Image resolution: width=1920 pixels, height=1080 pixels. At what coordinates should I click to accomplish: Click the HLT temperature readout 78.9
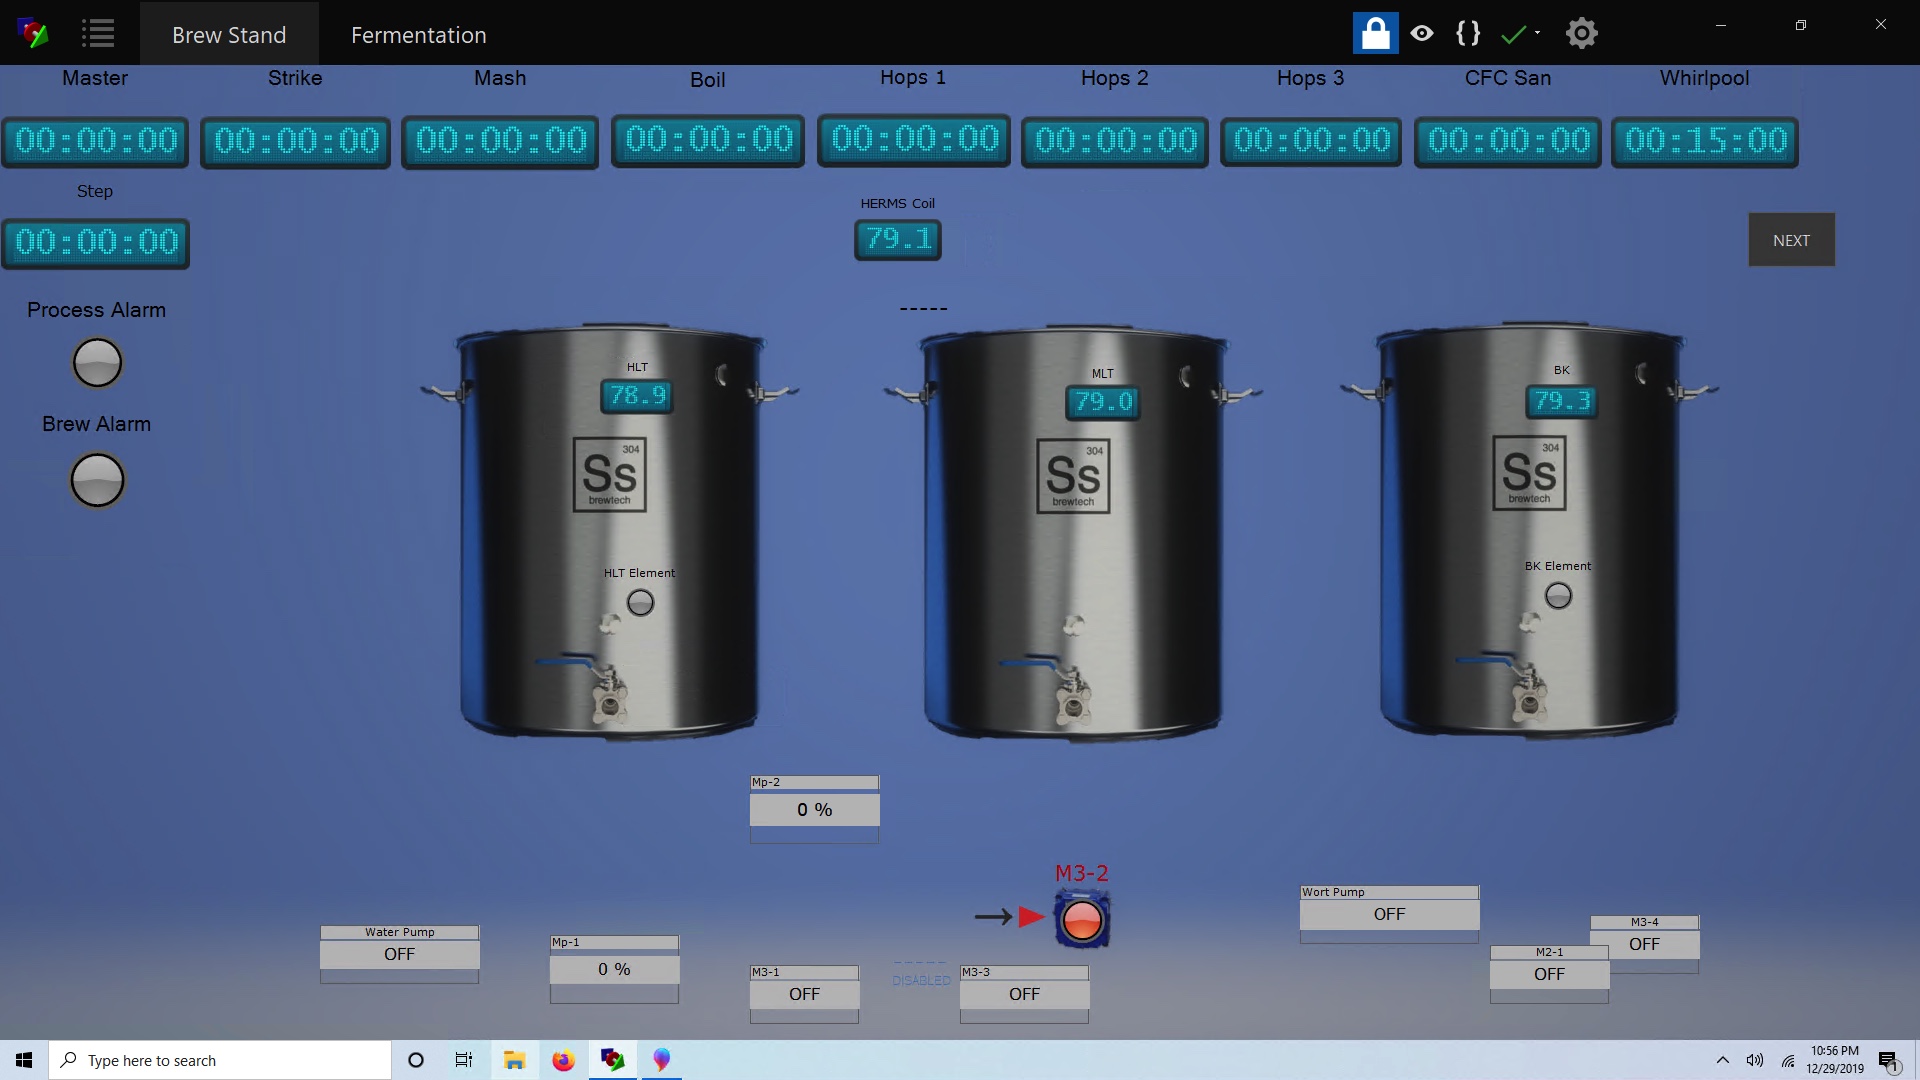[x=637, y=396]
